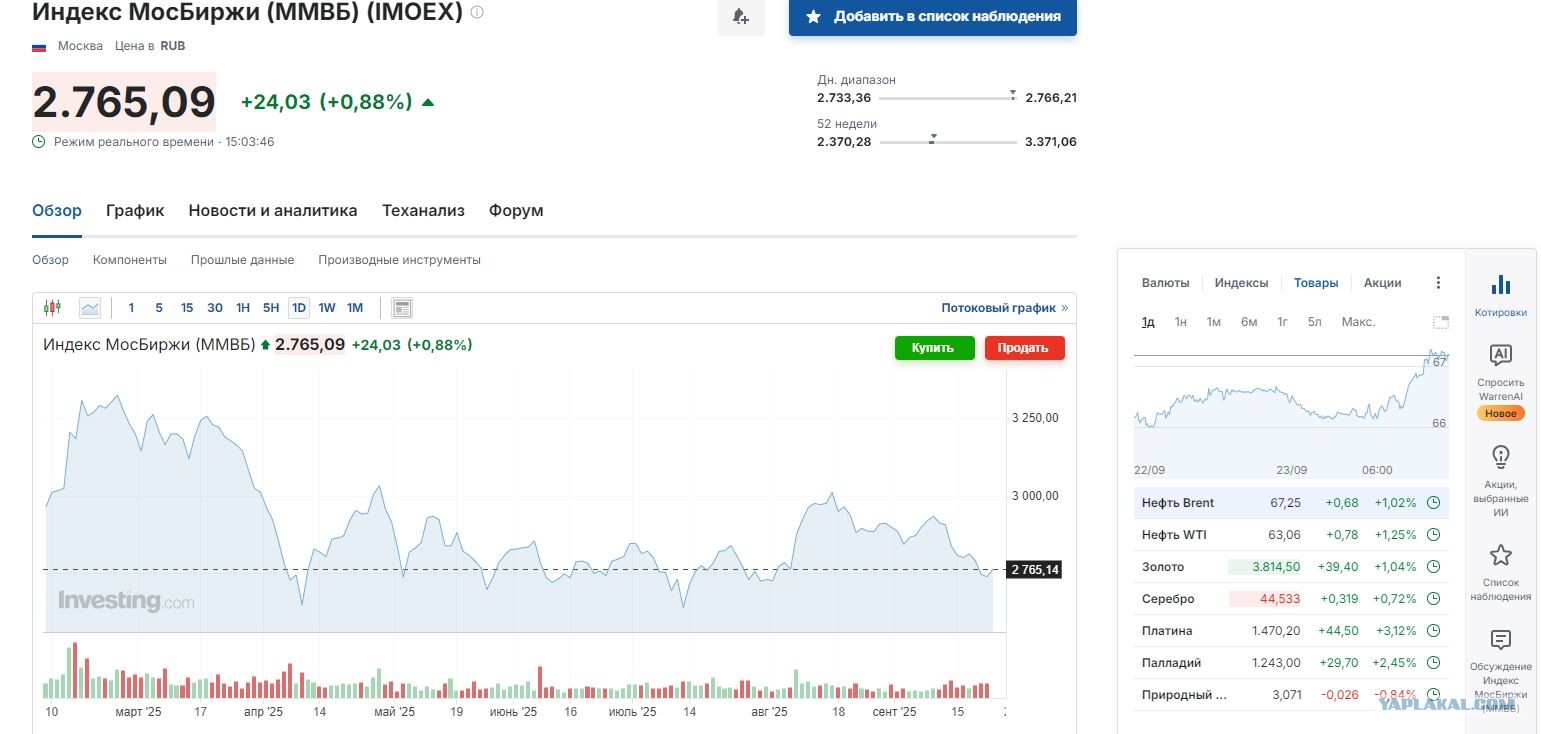Select the 1D chart interval
Viewport: 1541px width, 734px height.
[x=299, y=308]
